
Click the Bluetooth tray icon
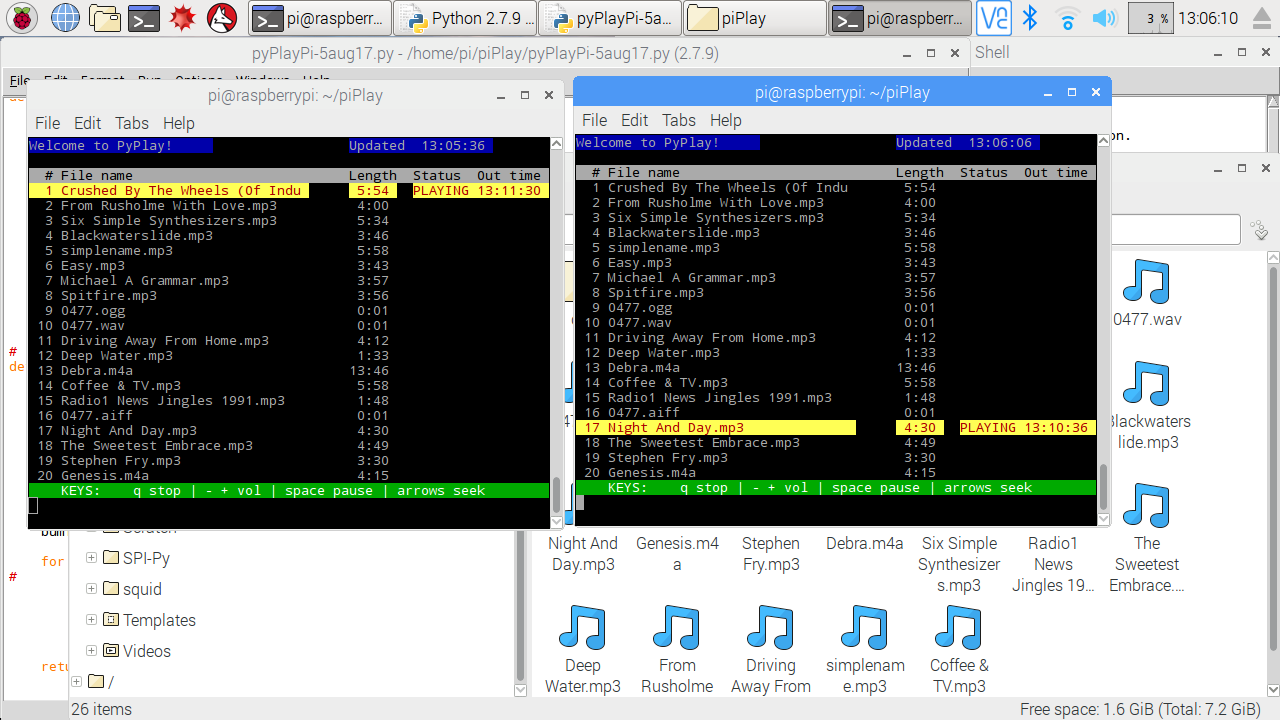click(x=1031, y=18)
